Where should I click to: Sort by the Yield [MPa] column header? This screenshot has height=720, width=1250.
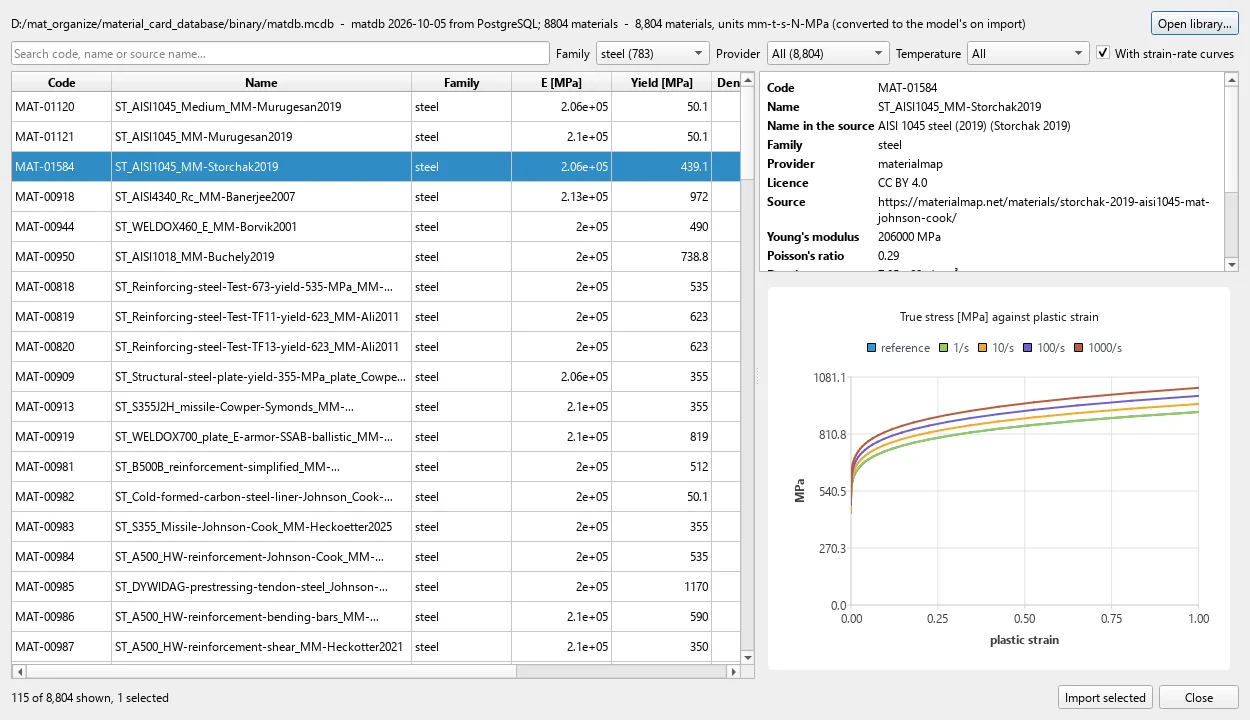662,83
